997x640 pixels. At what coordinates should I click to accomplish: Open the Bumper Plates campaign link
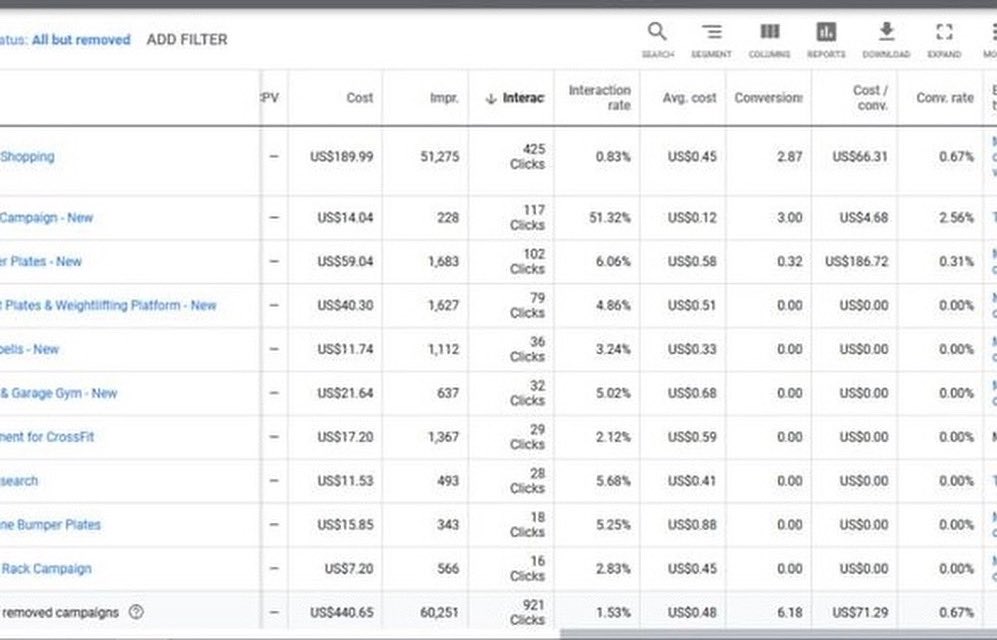point(50,524)
